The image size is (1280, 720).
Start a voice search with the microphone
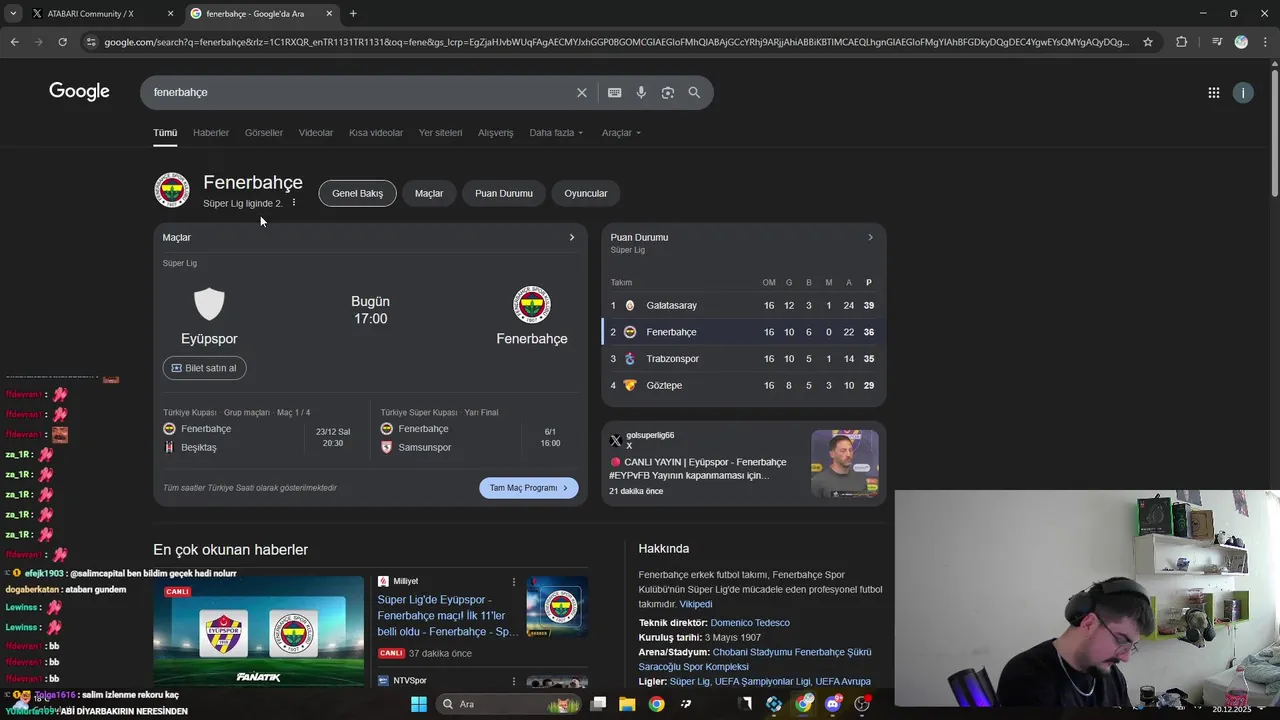(641, 92)
